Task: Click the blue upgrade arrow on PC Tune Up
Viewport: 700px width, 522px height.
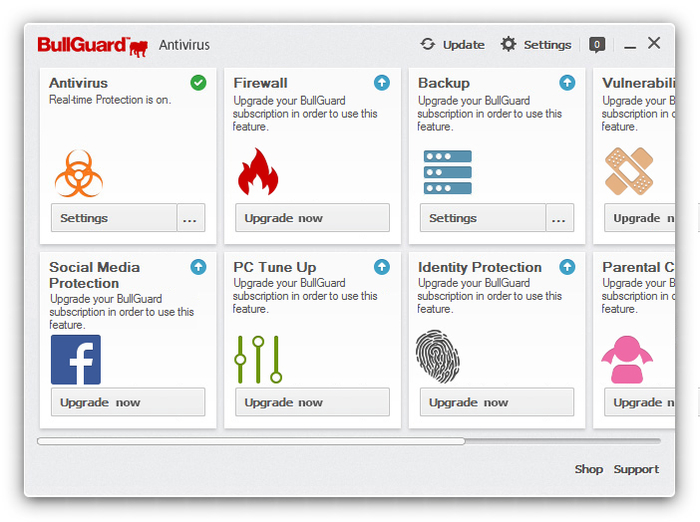Action: point(382,267)
